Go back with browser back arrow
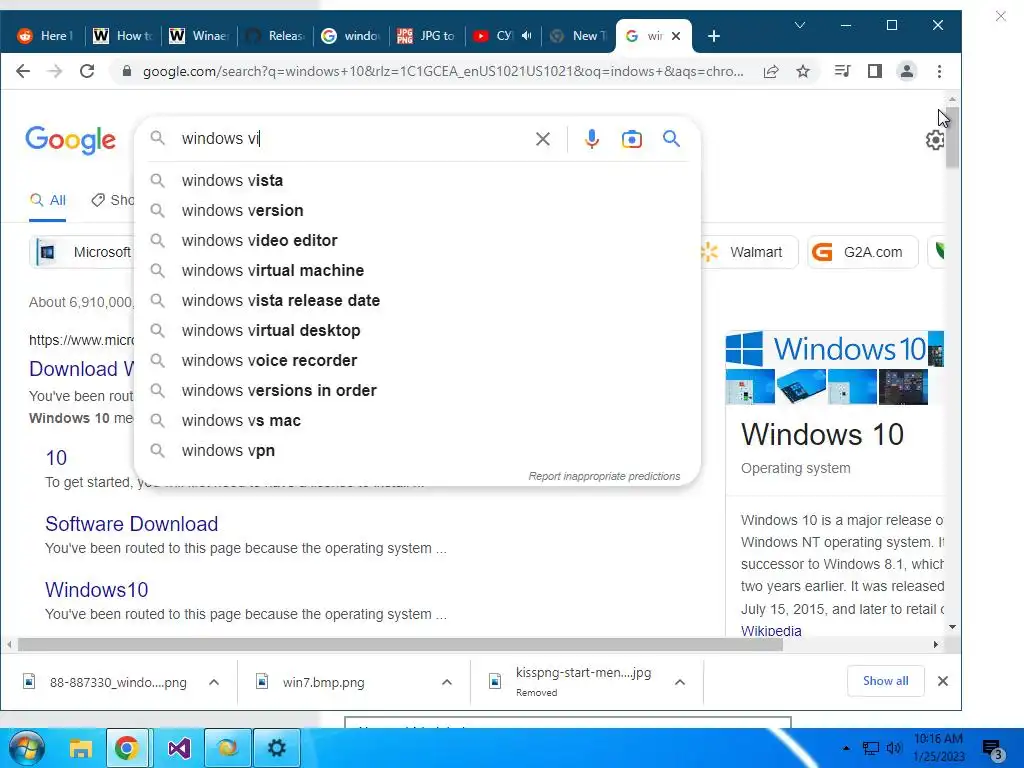Screen dimensions: 1024x768 tap(23, 71)
